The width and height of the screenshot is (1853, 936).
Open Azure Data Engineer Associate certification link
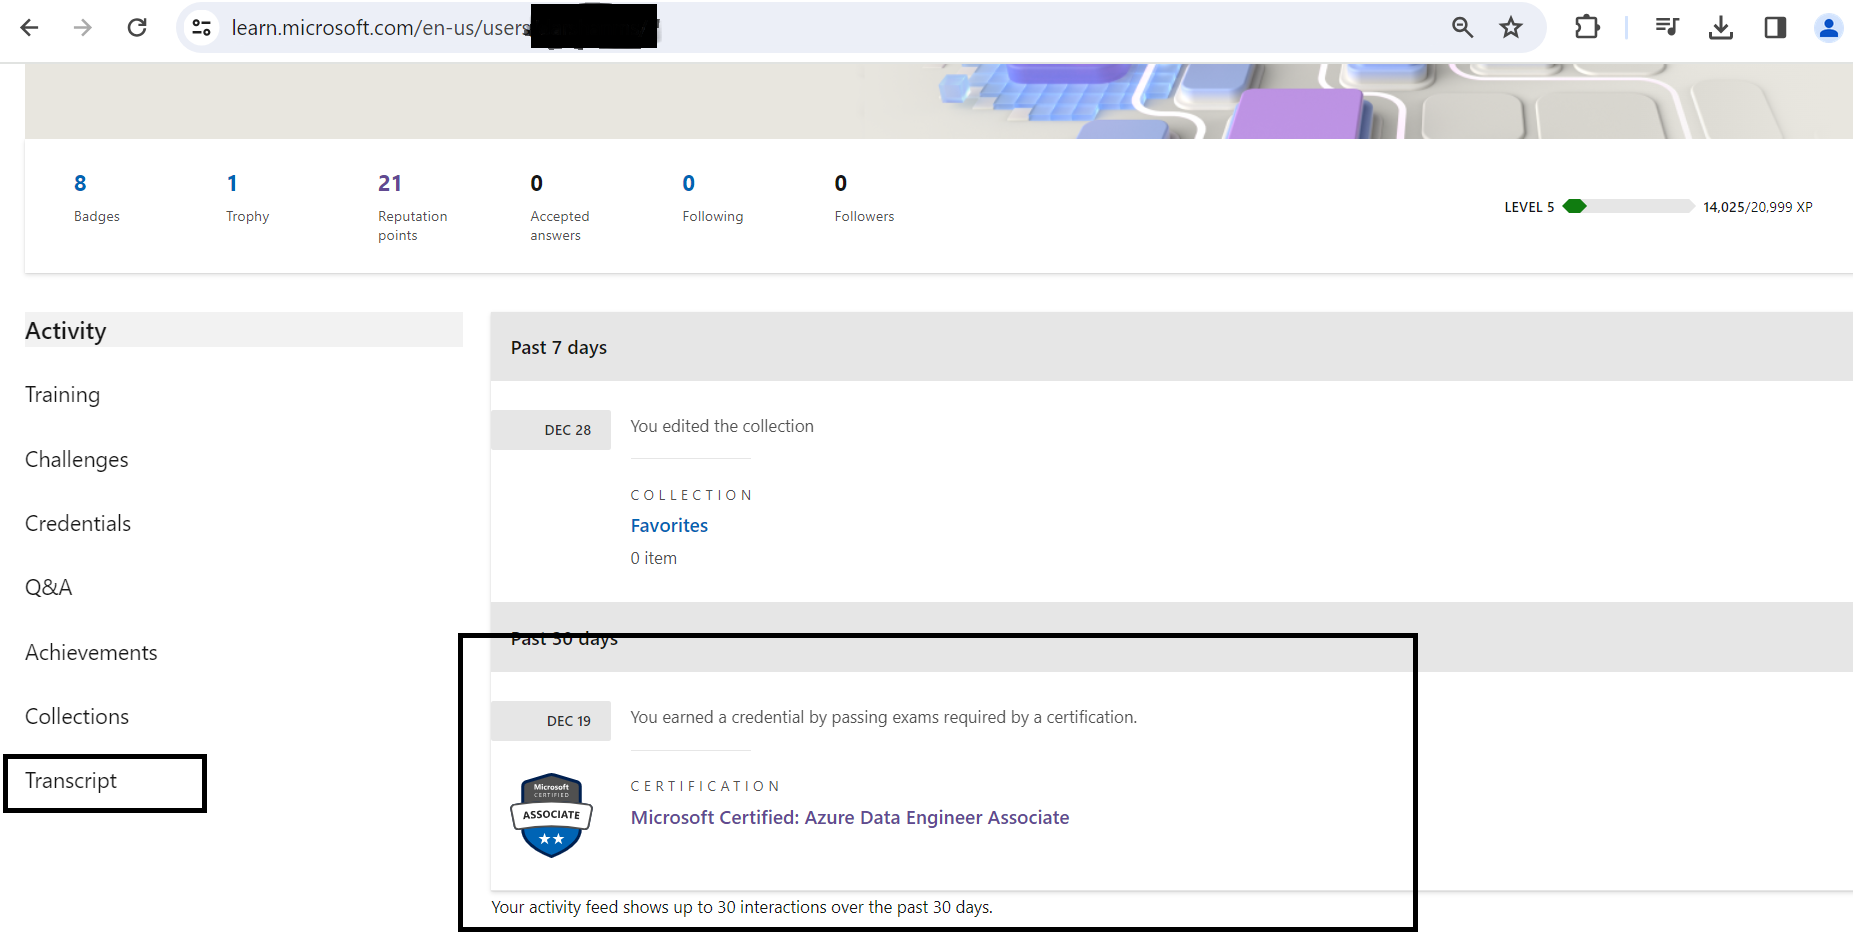(x=850, y=818)
